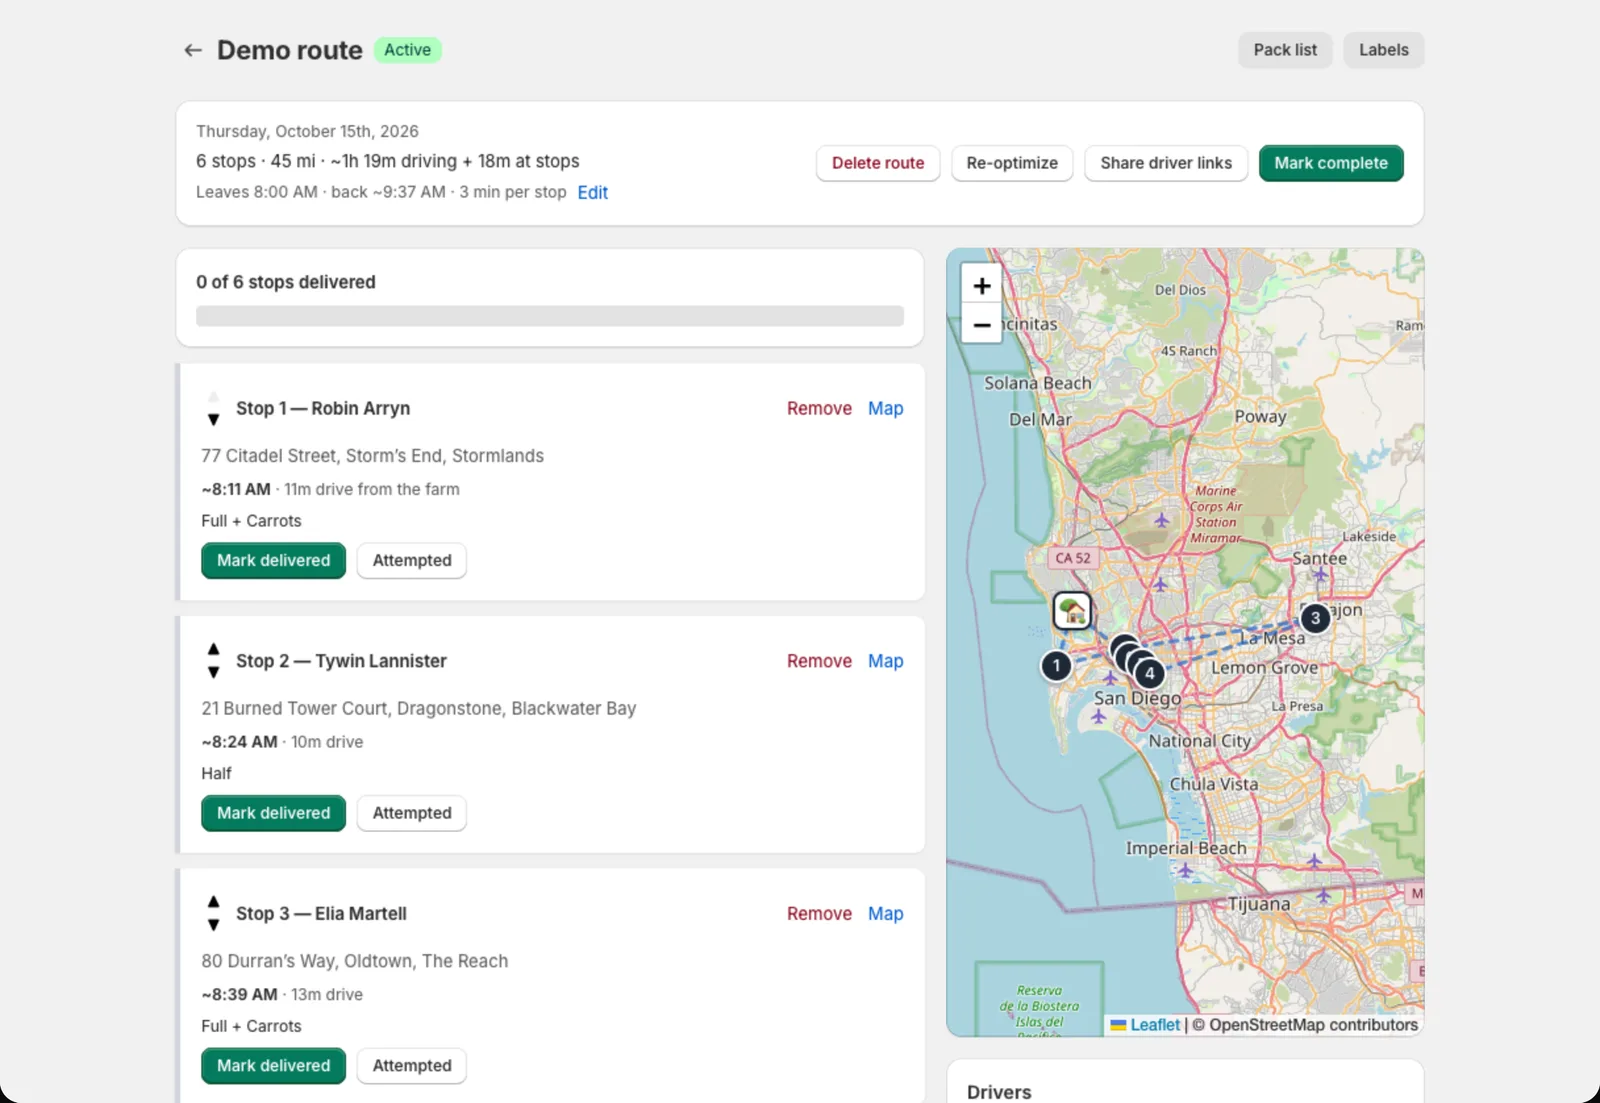Select map marker number 3
Viewport: 1600px width, 1103px height.
(x=1315, y=618)
